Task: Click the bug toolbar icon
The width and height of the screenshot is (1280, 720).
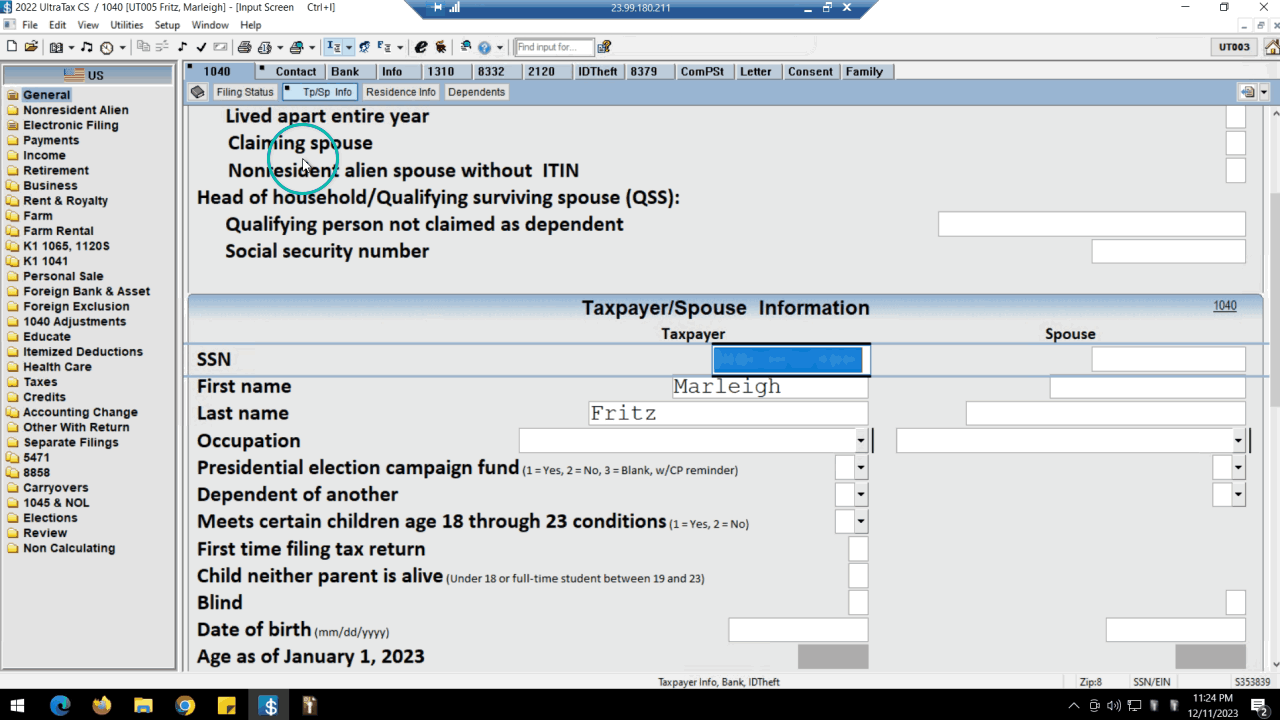Action: 440,47
